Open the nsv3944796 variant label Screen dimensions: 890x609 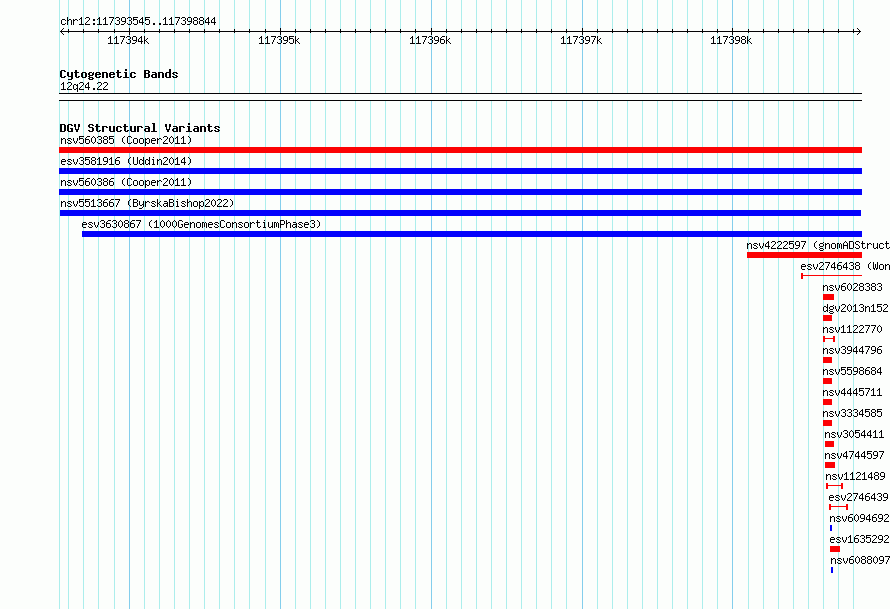coord(853,350)
